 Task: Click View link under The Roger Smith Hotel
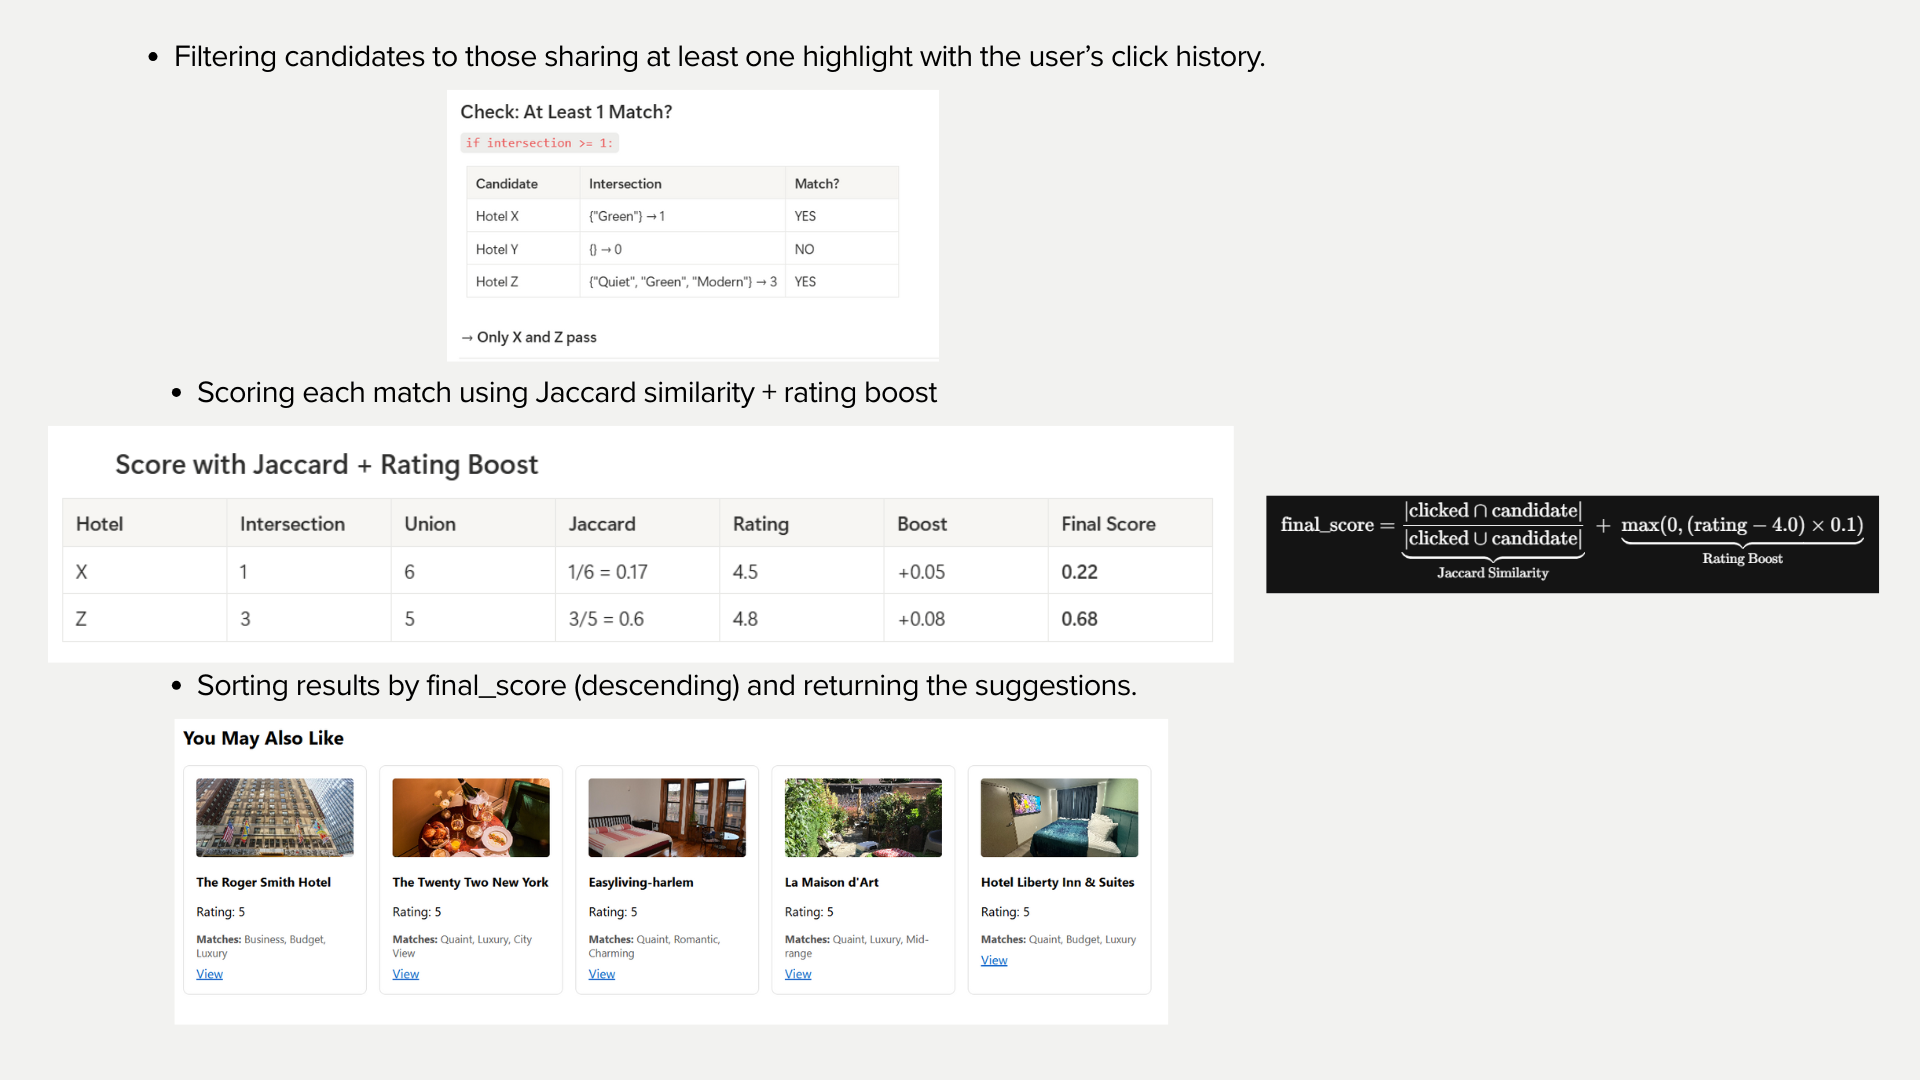(x=209, y=974)
